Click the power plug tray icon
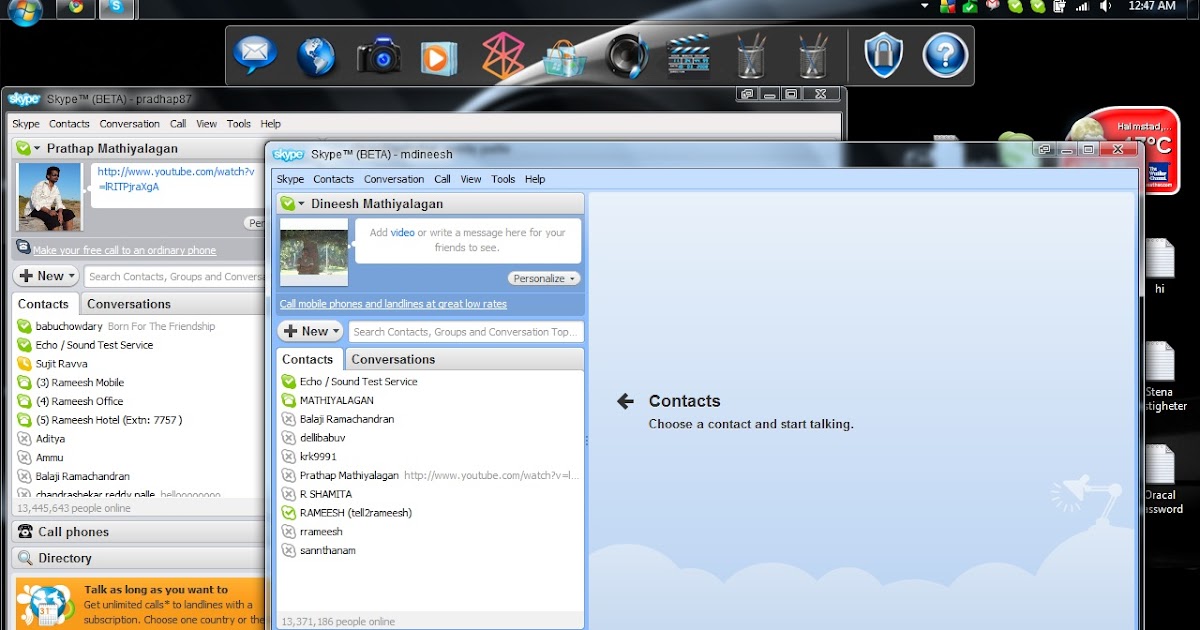Viewport: 1200px width, 630px height. 1061,6
